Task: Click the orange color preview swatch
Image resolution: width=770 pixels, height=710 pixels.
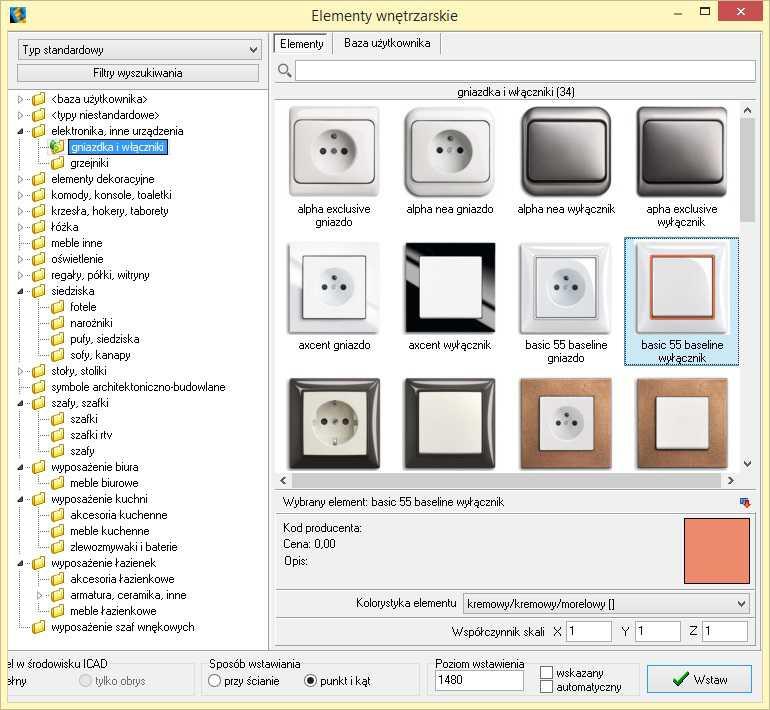Action: 717,551
